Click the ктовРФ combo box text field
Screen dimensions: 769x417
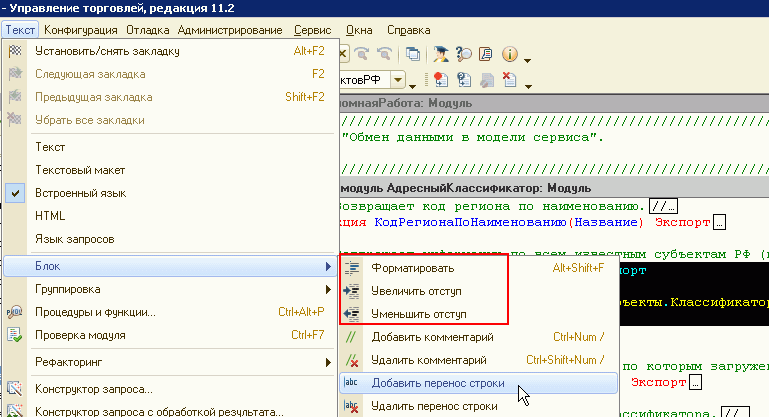pyautogui.click(x=365, y=79)
